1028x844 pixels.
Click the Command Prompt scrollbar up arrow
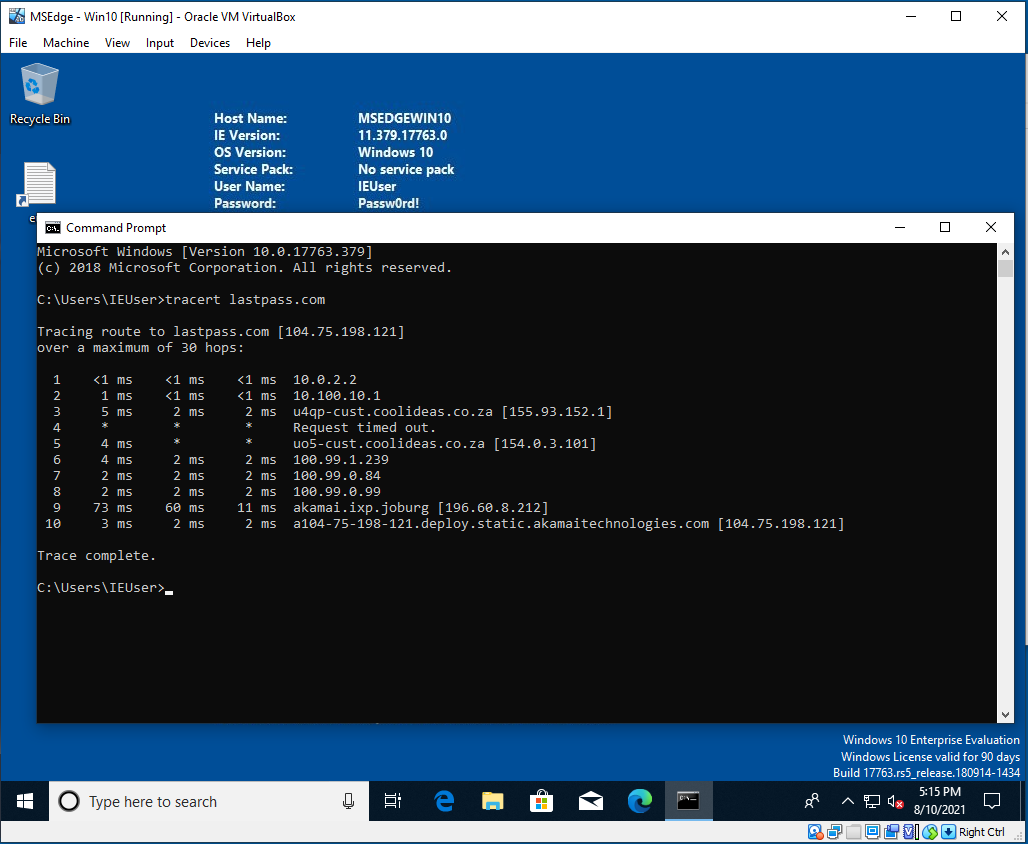[1005, 252]
